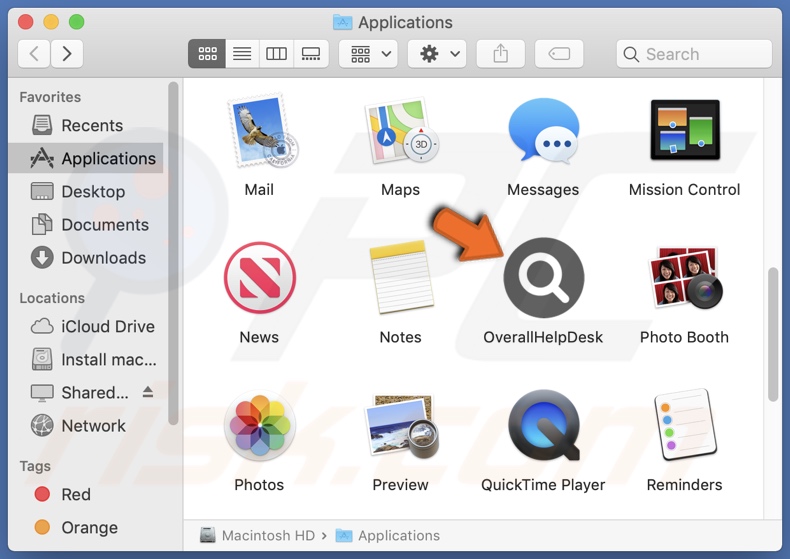Open the Maps application icon

tap(402, 132)
